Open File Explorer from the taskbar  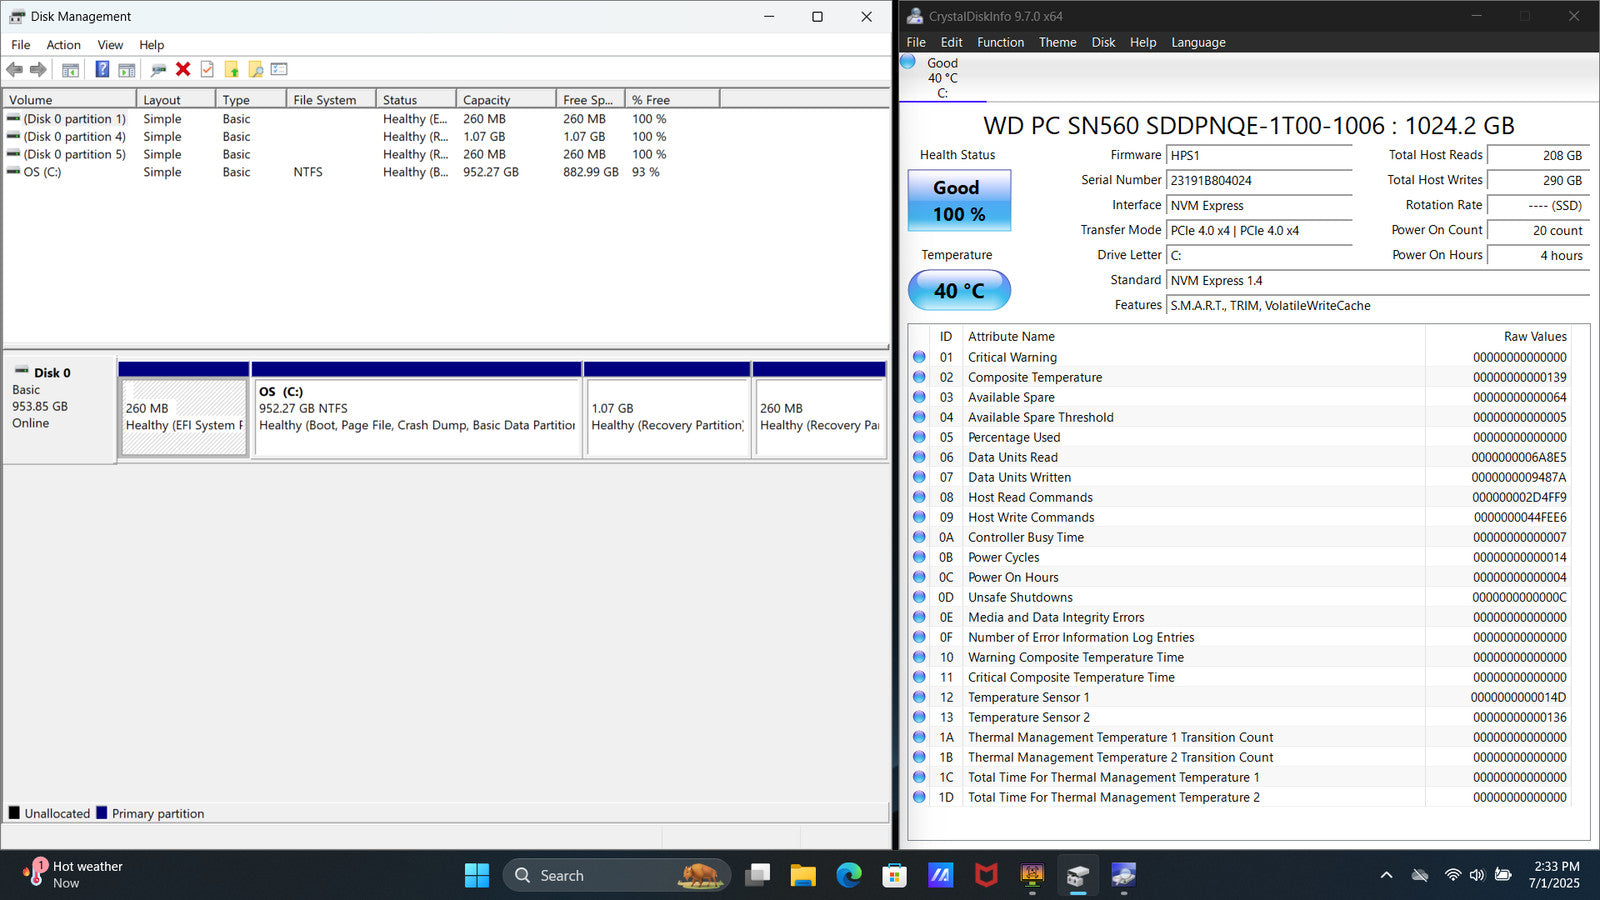click(x=803, y=876)
